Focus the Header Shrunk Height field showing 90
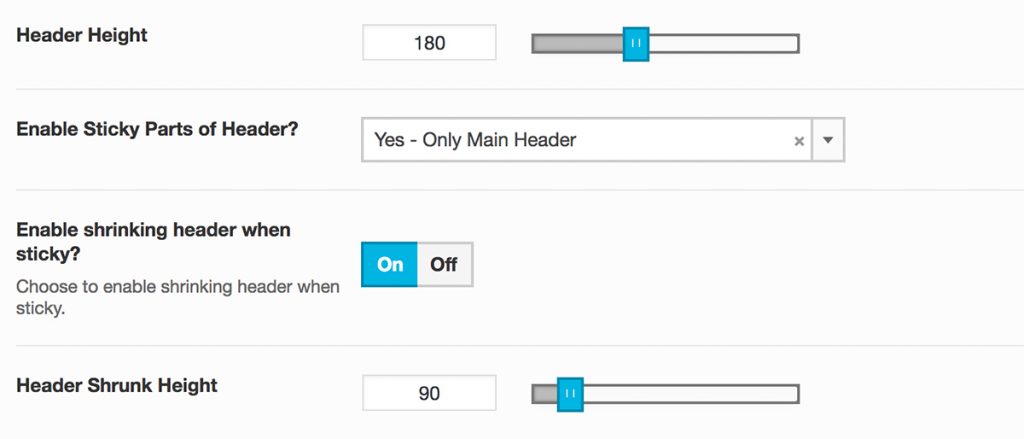Image resolution: width=1024 pixels, height=439 pixels. coord(429,393)
